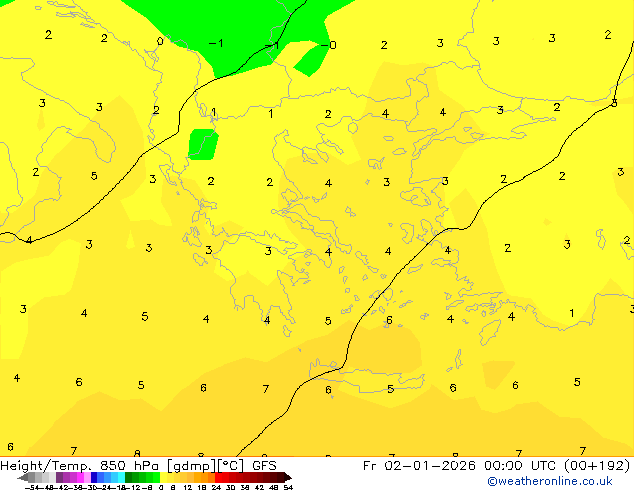Click the yellow swatch in the temperature scale

coord(163,477)
